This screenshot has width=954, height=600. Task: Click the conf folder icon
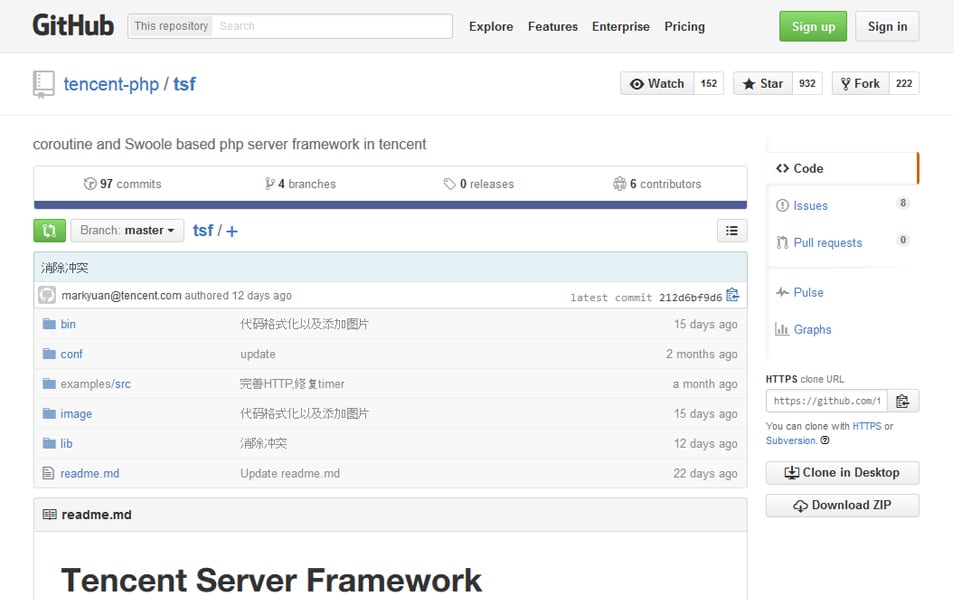(49, 354)
